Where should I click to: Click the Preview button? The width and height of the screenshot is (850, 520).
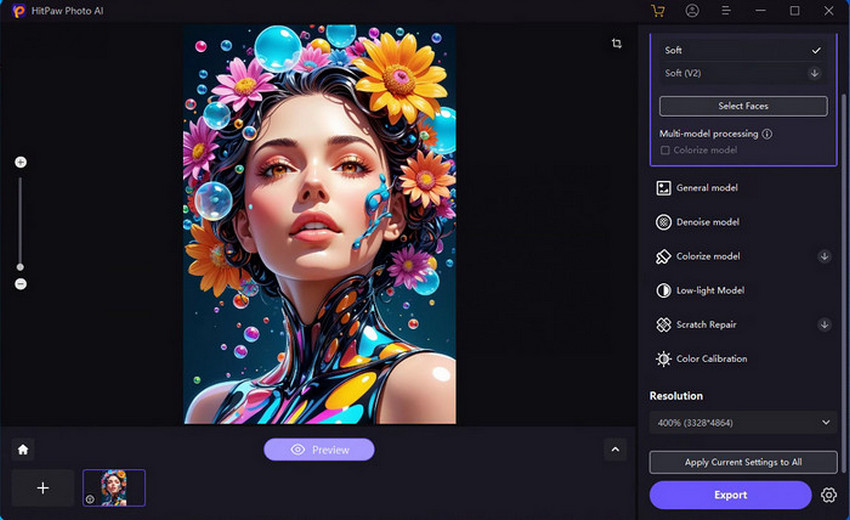tap(319, 450)
